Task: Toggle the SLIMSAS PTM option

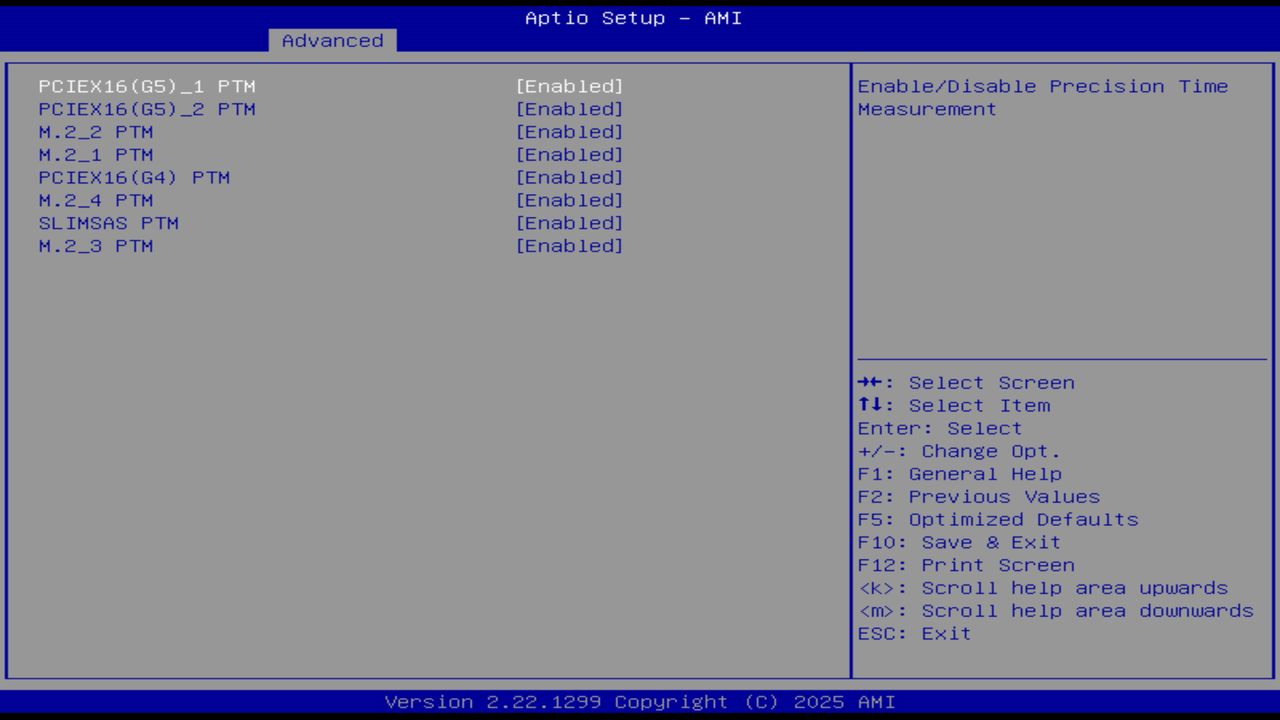Action: pos(570,222)
